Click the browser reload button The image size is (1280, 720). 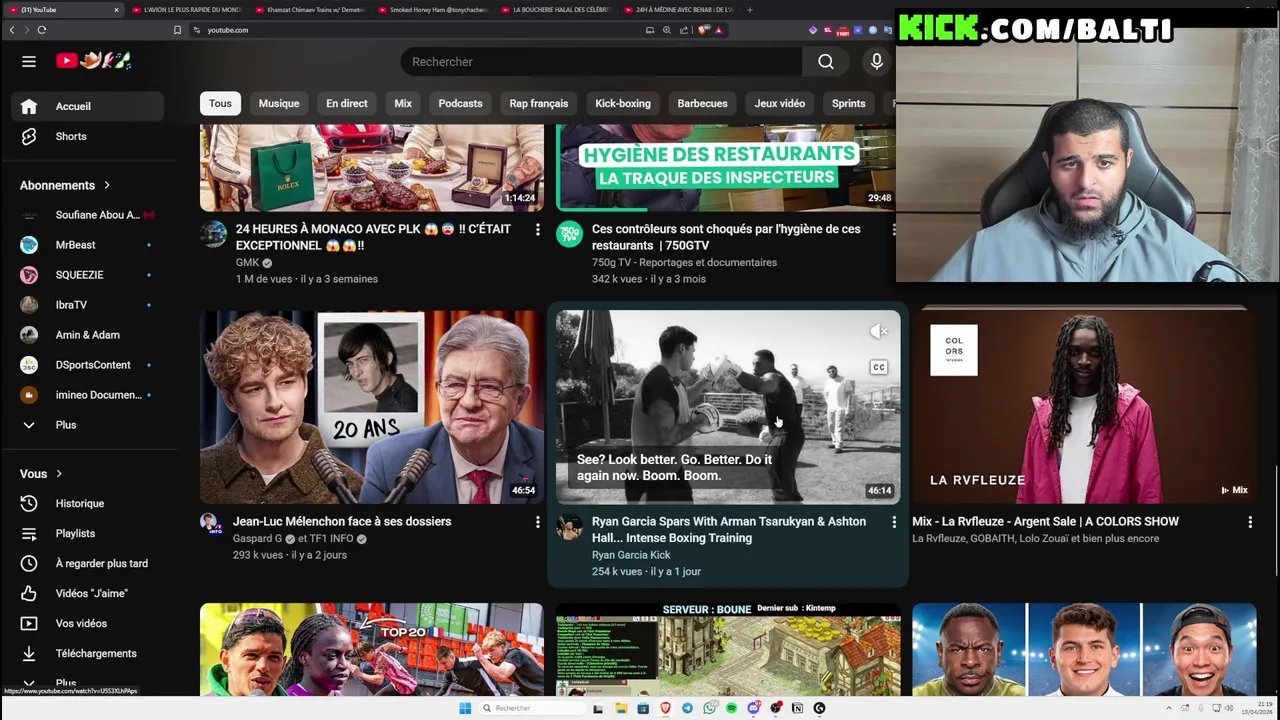click(x=42, y=30)
